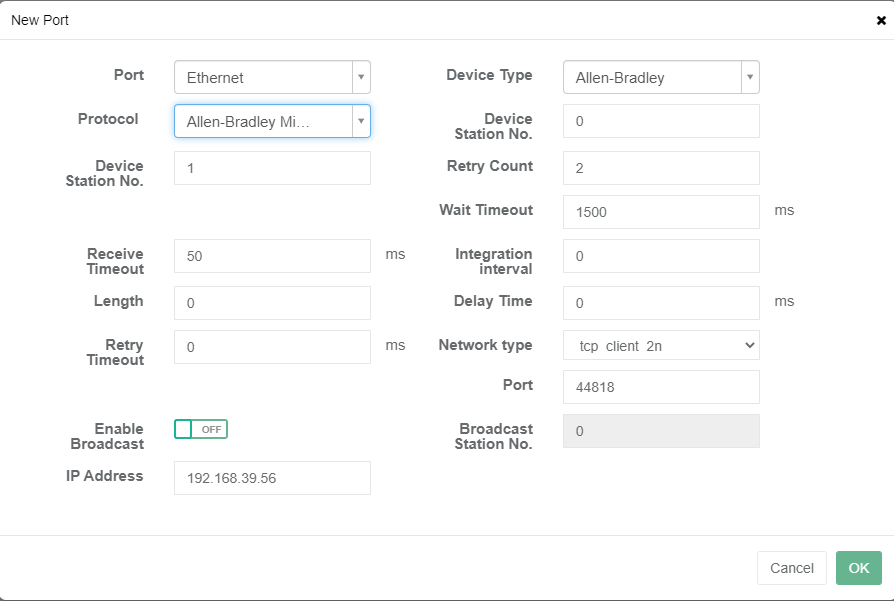Open the Device Type dropdown

tap(661, 77)
